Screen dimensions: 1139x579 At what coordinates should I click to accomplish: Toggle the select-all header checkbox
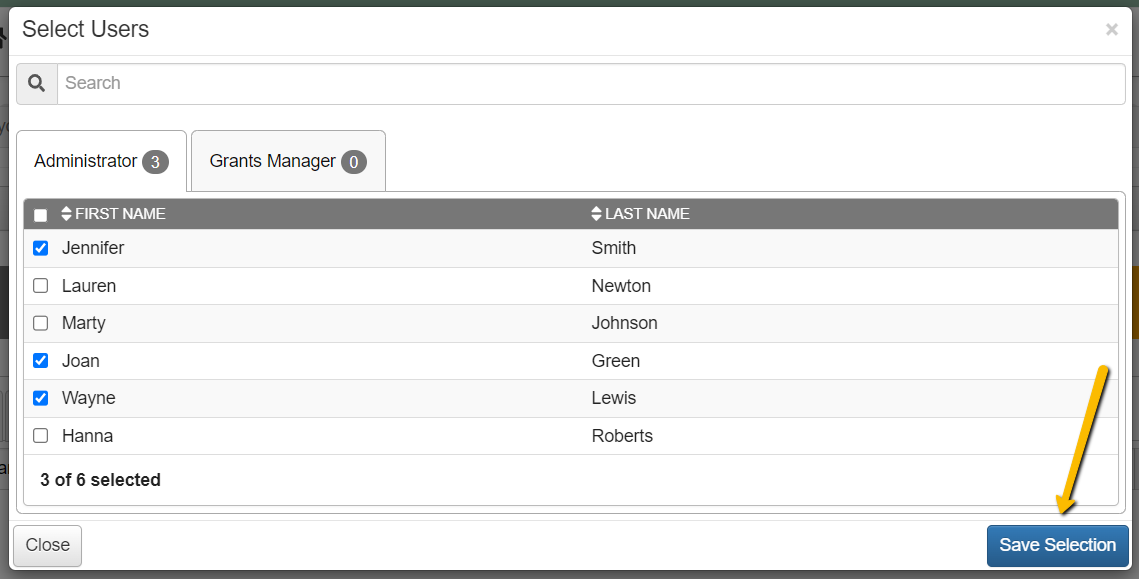(x=41, y=215)
